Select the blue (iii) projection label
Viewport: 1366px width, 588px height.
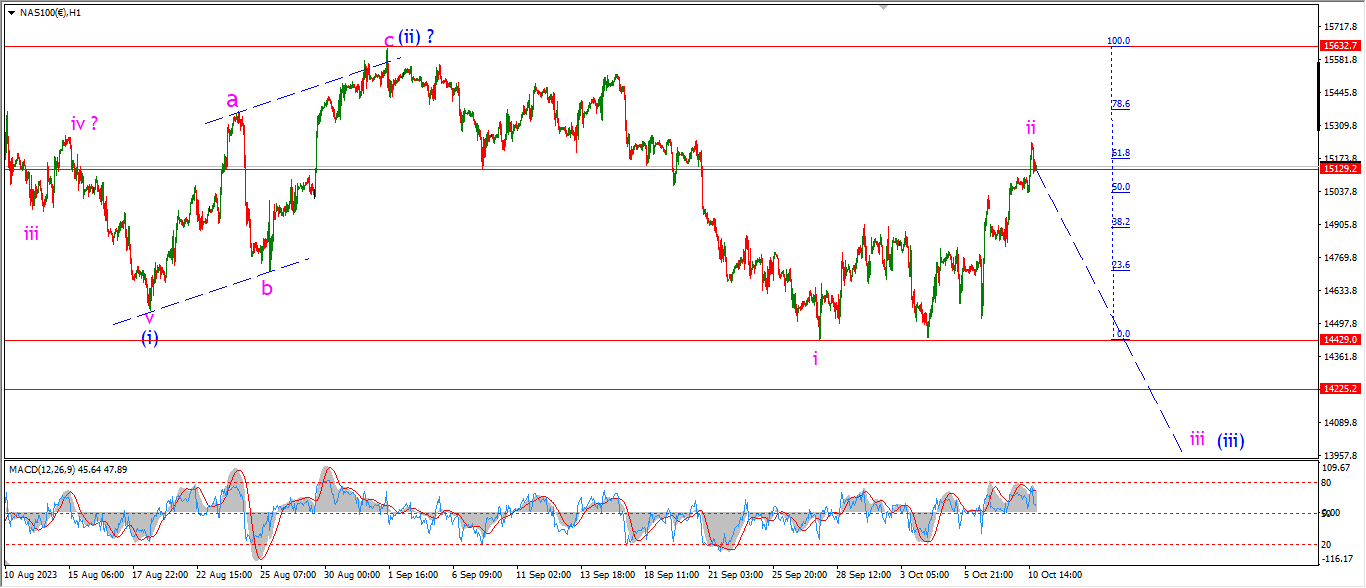coord(1230,438)
